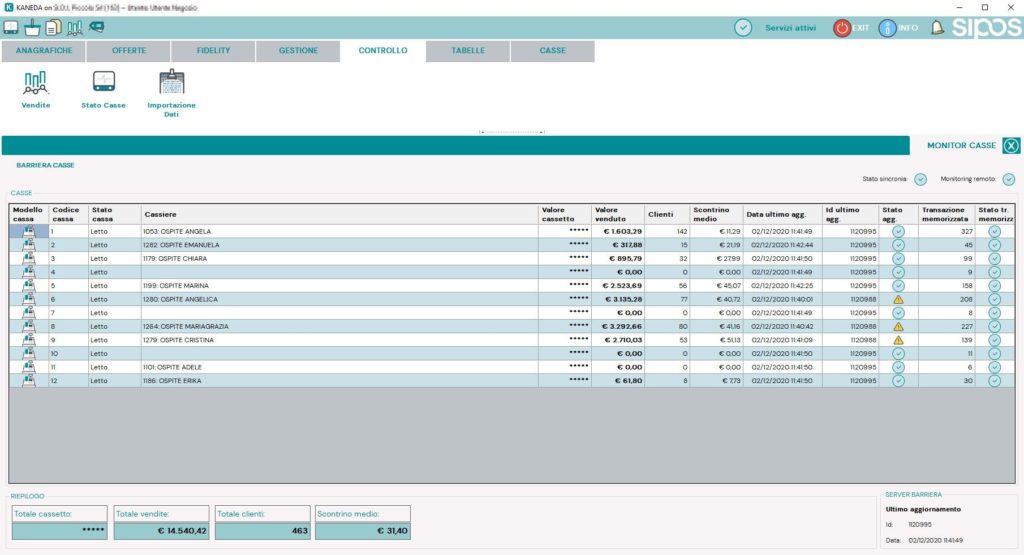Close the Monitor Casse panel
The height and width of the screenshot is (555, 1024).
(x=1011, y=146)
